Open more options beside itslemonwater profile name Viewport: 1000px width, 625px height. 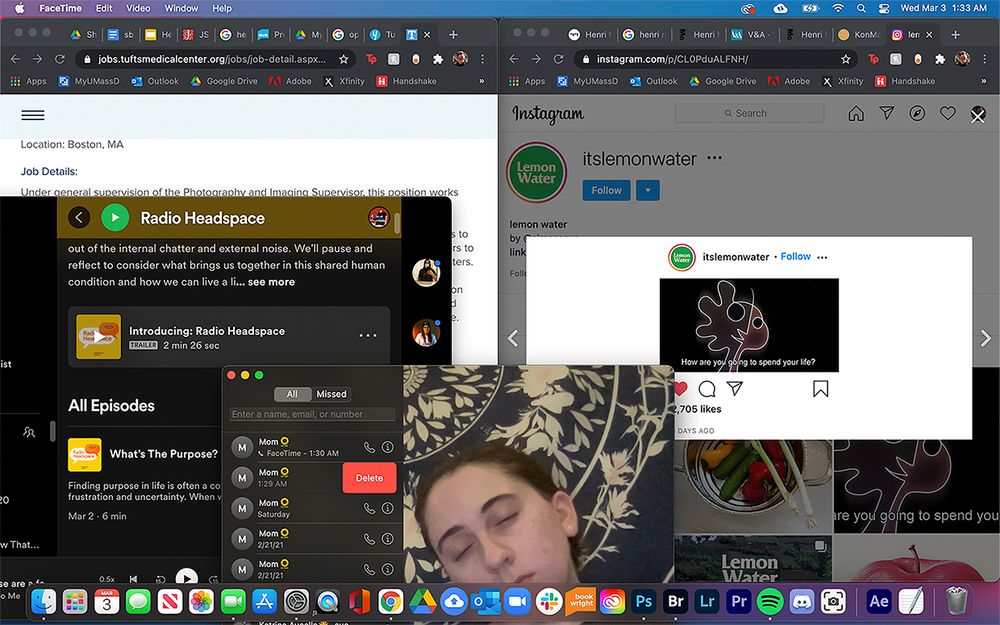pyautogui.click(x=714, y=158)
